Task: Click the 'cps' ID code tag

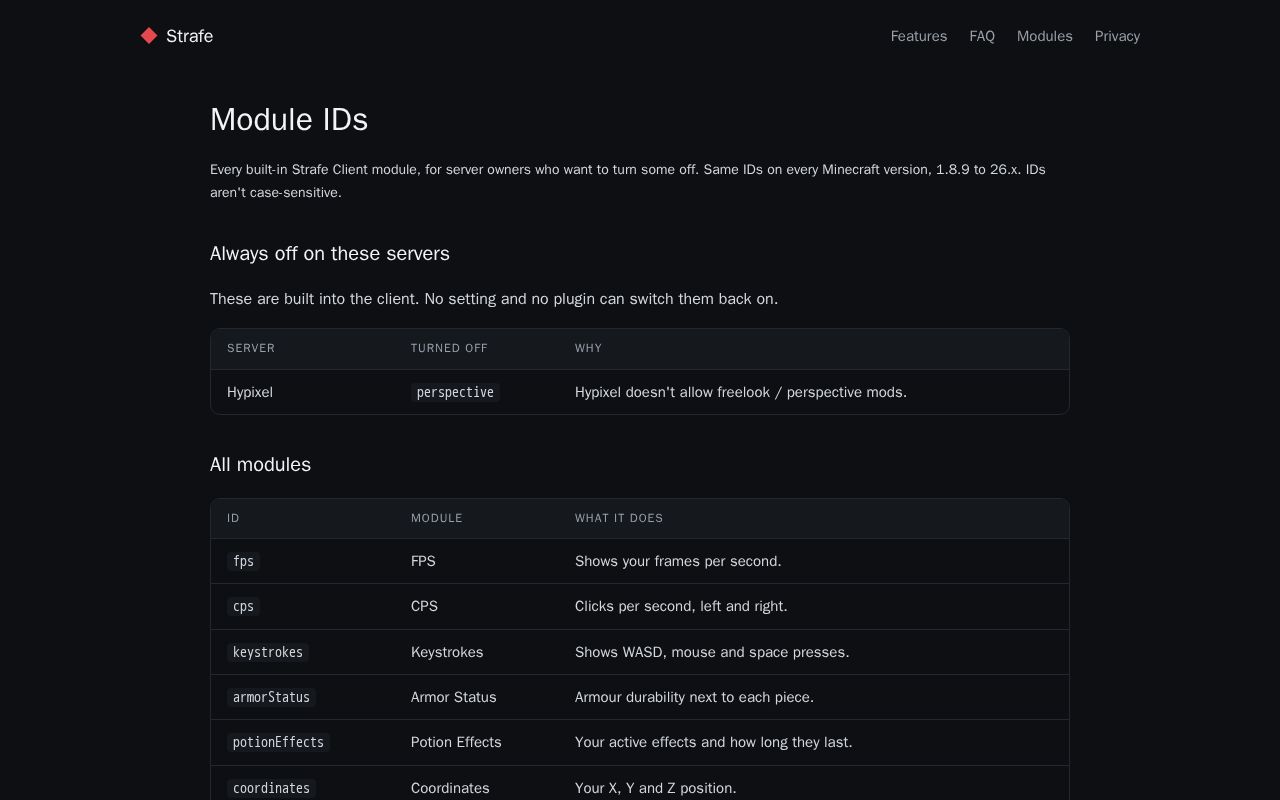Action: pyautogui.click(x=243, y=606)
